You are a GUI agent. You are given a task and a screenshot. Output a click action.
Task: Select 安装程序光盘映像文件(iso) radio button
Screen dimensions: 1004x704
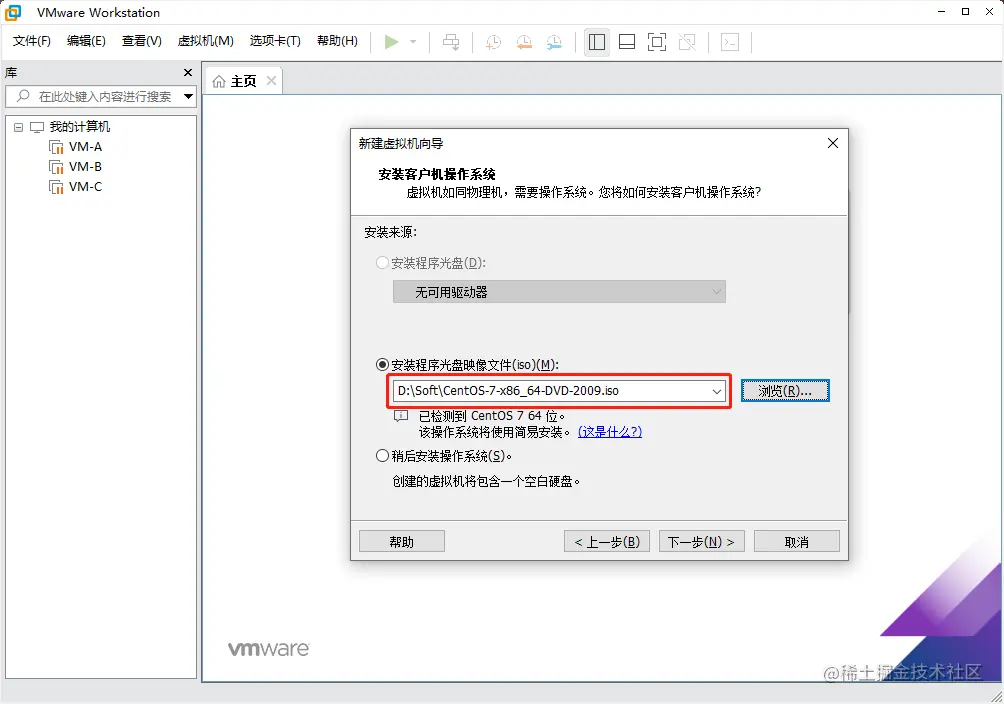coord(382,364)
